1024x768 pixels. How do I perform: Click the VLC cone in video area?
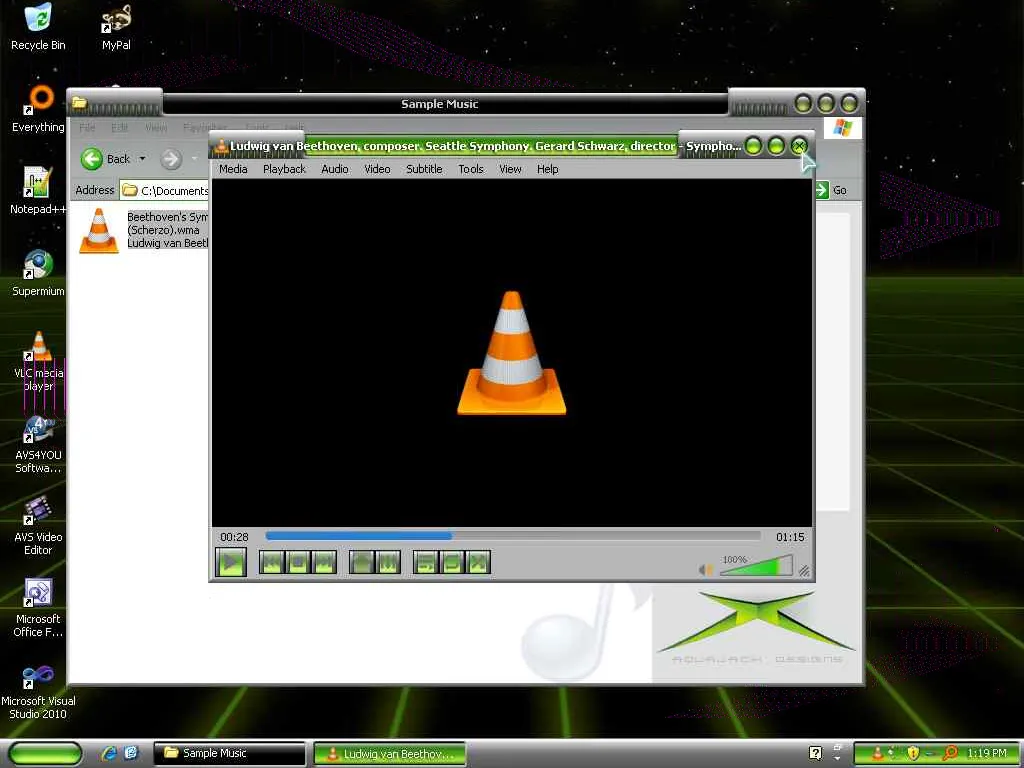point(511,353)
